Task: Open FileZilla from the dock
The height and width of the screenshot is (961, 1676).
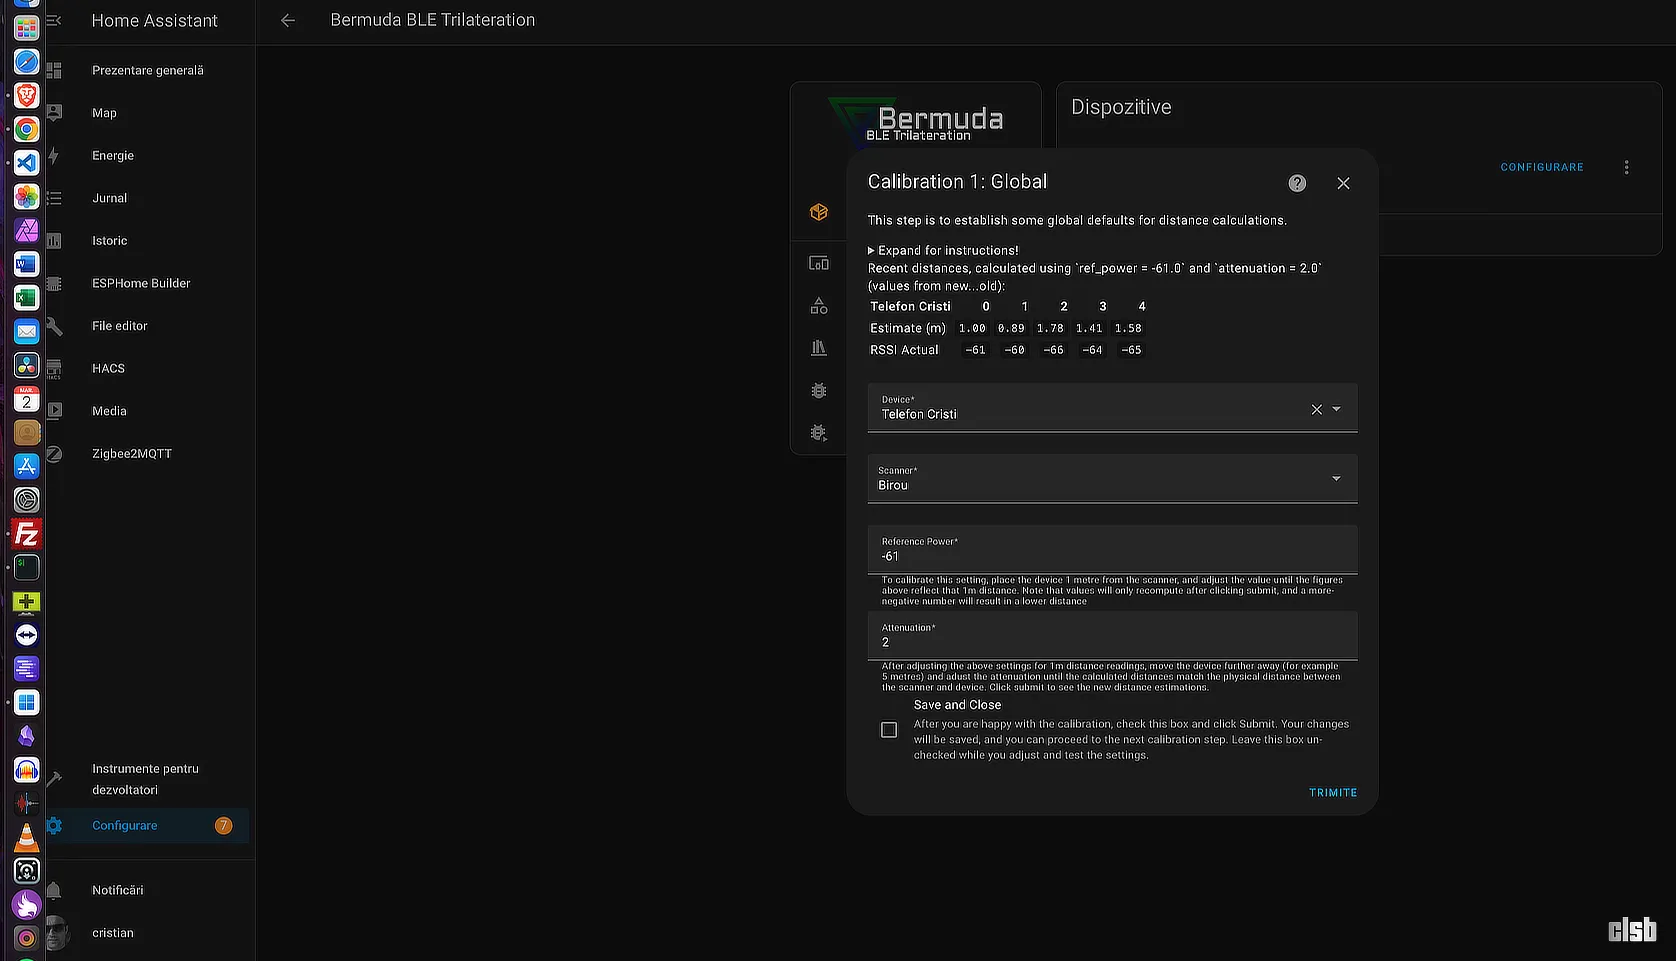Action: click(x=27, y=534)
